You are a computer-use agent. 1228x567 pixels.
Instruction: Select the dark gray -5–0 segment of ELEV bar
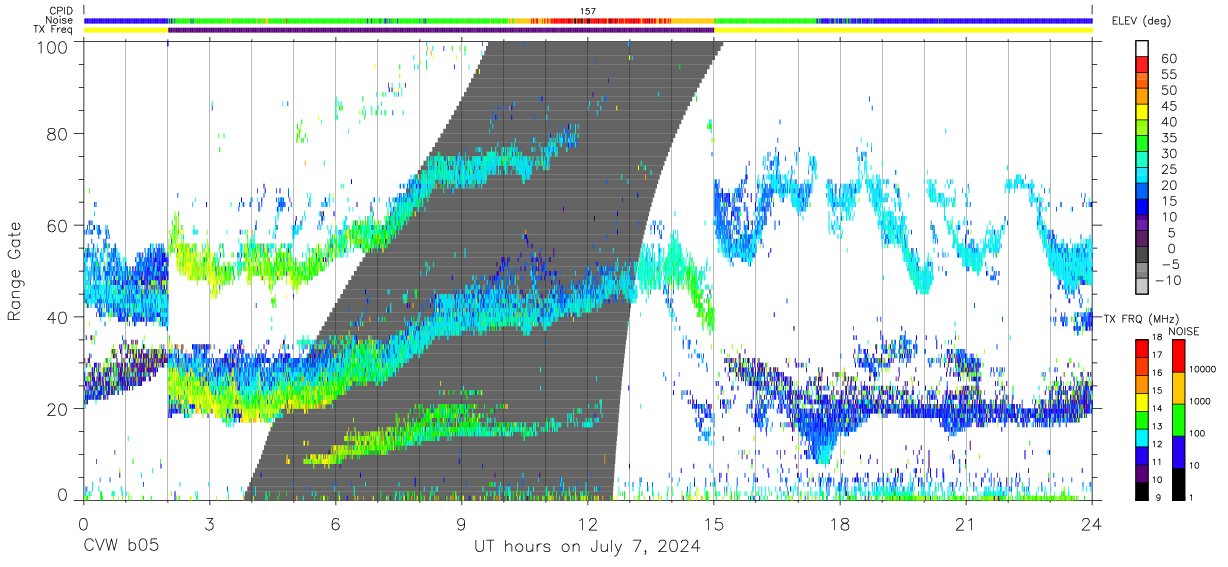[x=1142, y=254]
